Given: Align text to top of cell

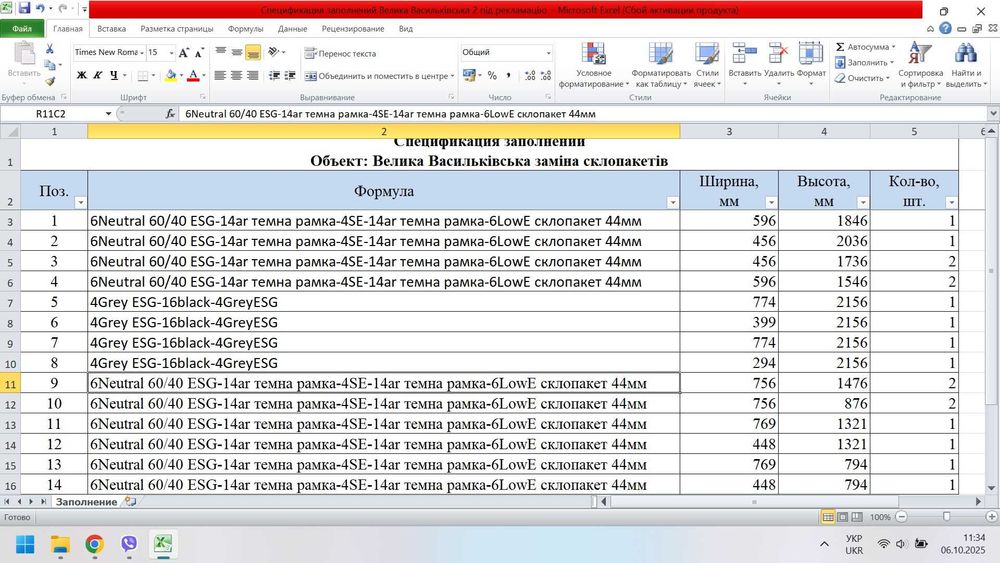Looking at the screenshot, I should pos(221,52).
